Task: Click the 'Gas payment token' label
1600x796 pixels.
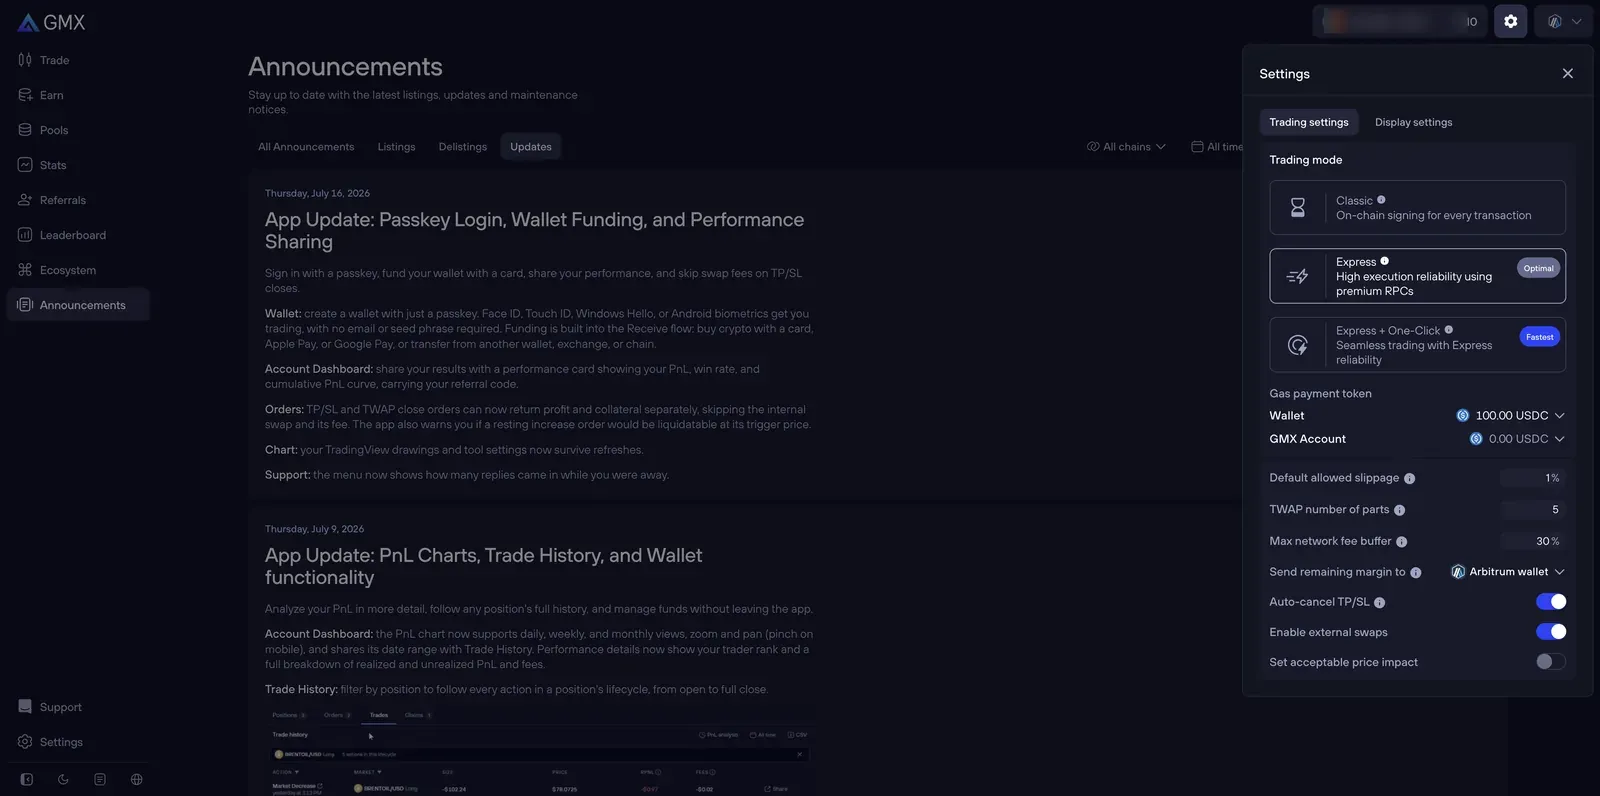Action: click(1320, 394)
